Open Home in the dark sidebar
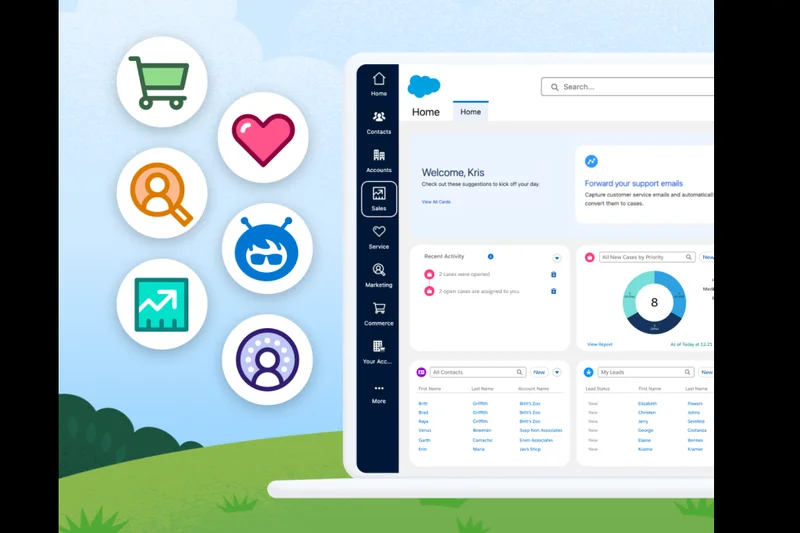Image resolution: width=800 pixels, height=533 pixels. 379,84
